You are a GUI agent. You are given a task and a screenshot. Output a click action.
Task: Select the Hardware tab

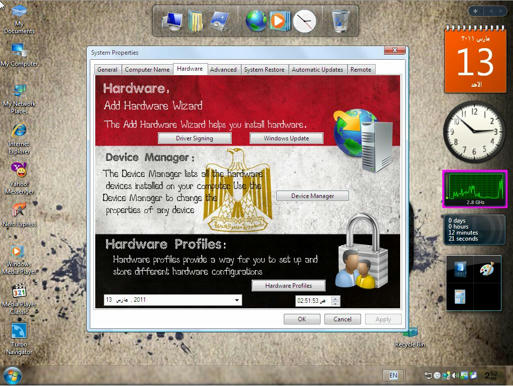tap(190, 69)
